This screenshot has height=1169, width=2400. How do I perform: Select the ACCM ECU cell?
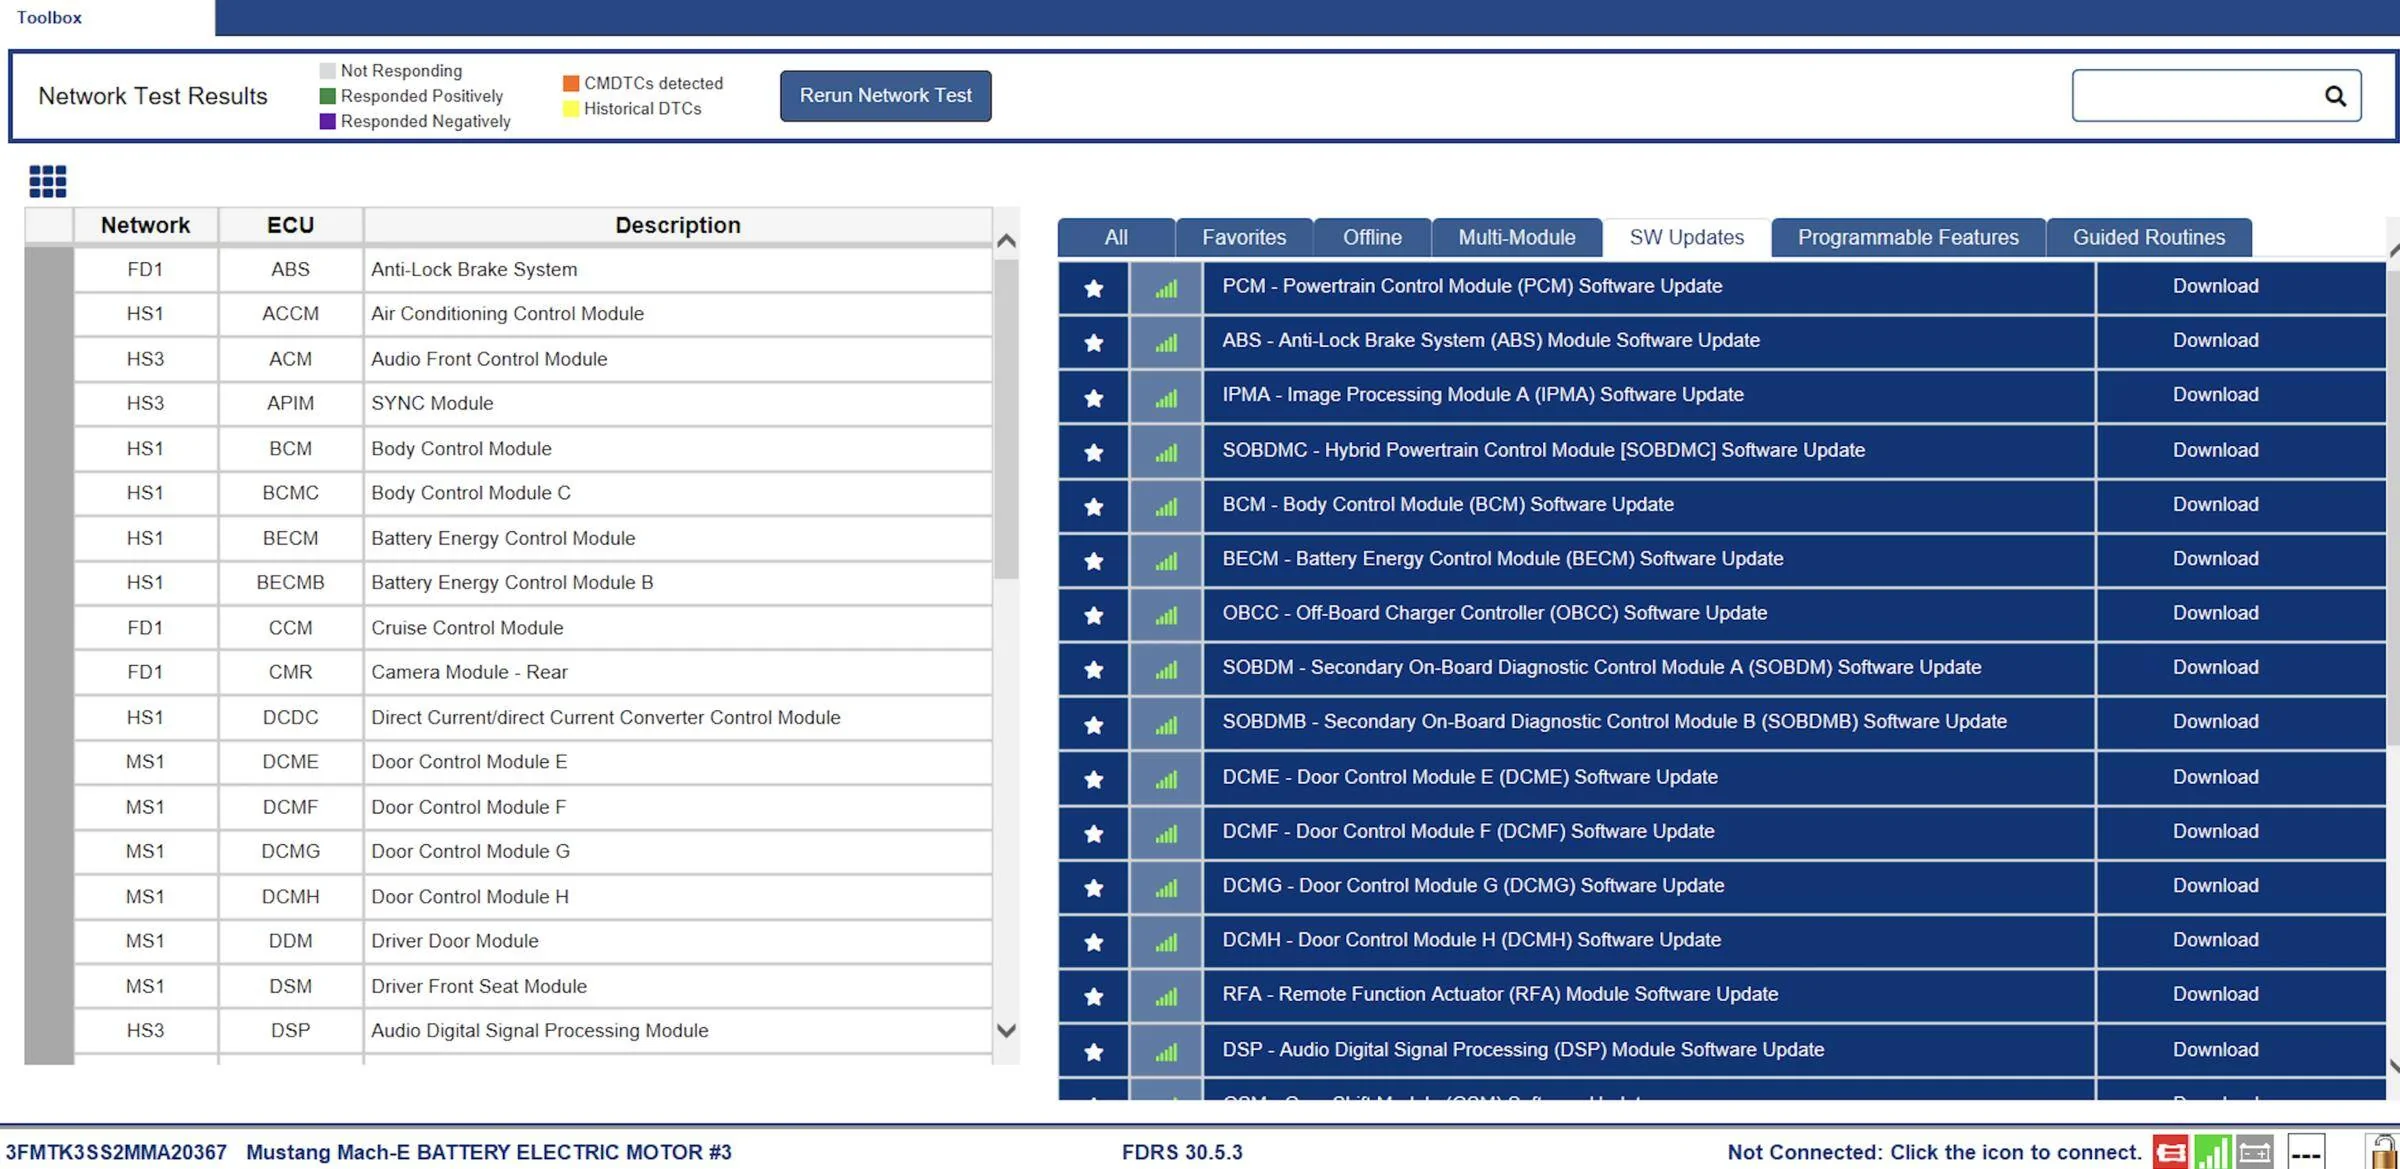(290, 314)
